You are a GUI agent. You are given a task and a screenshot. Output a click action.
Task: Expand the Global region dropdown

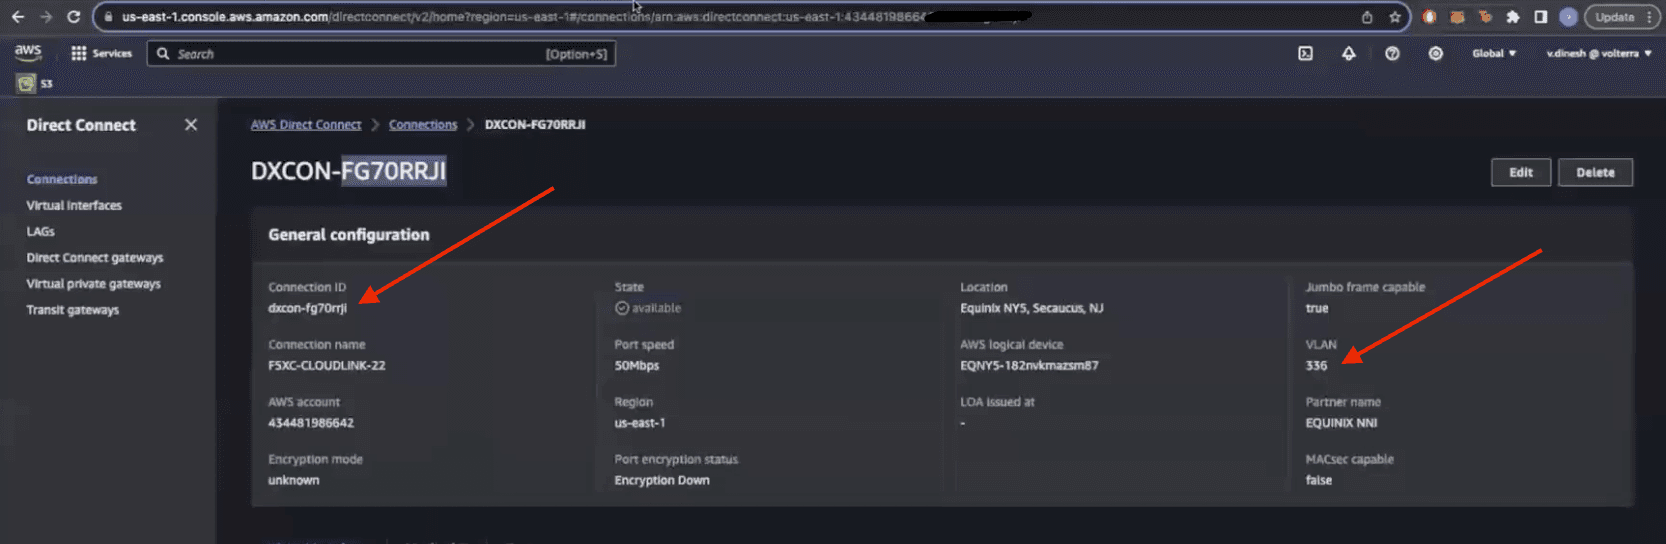point(1493,54)
